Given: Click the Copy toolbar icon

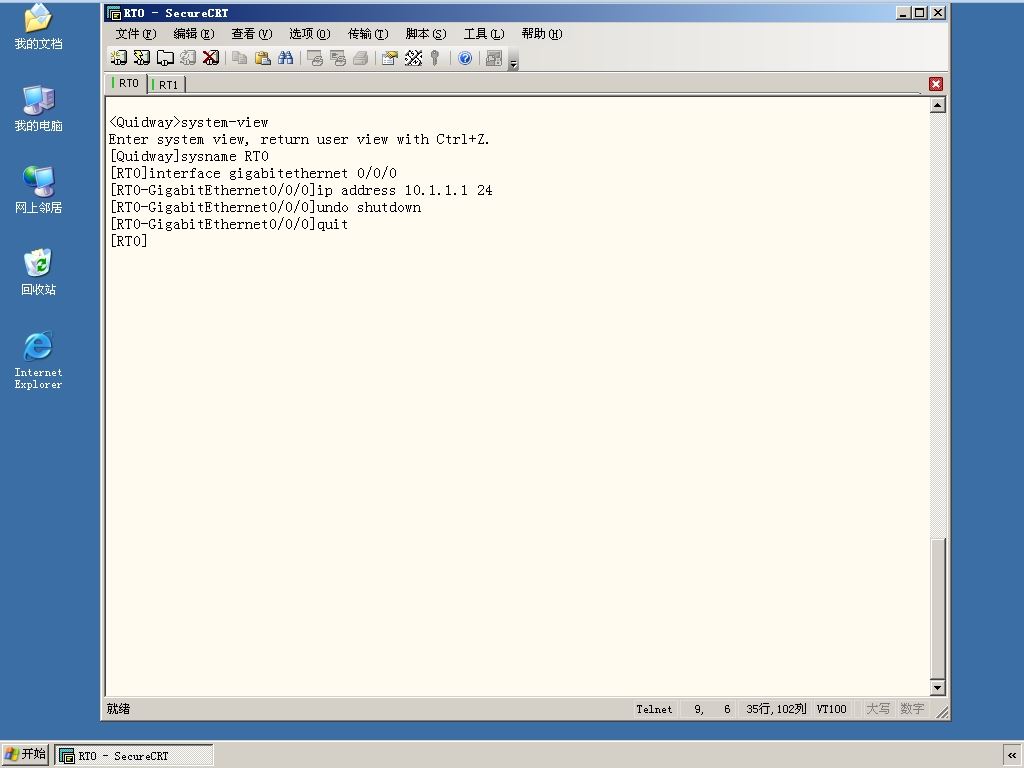Looking at the screenshot, I should (240, 58).
